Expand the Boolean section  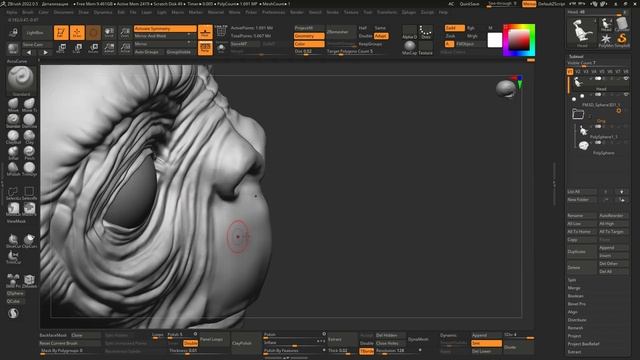pyautogui.click(x=576, y=296)
